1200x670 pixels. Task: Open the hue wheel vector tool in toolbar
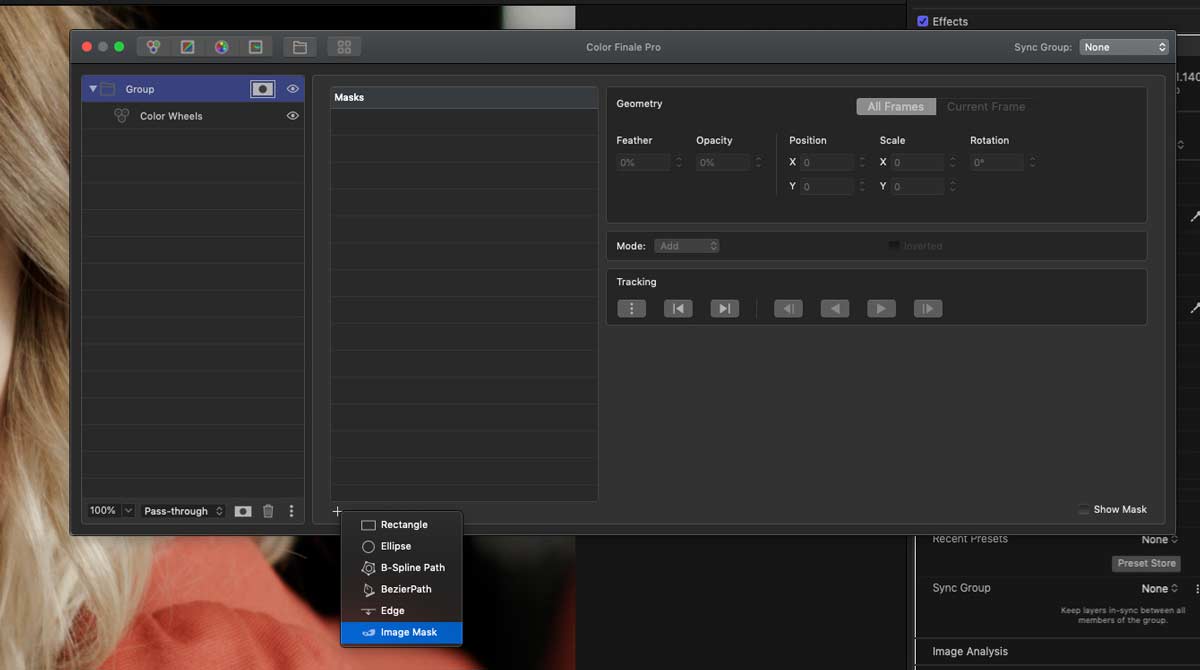coord(222,47)
